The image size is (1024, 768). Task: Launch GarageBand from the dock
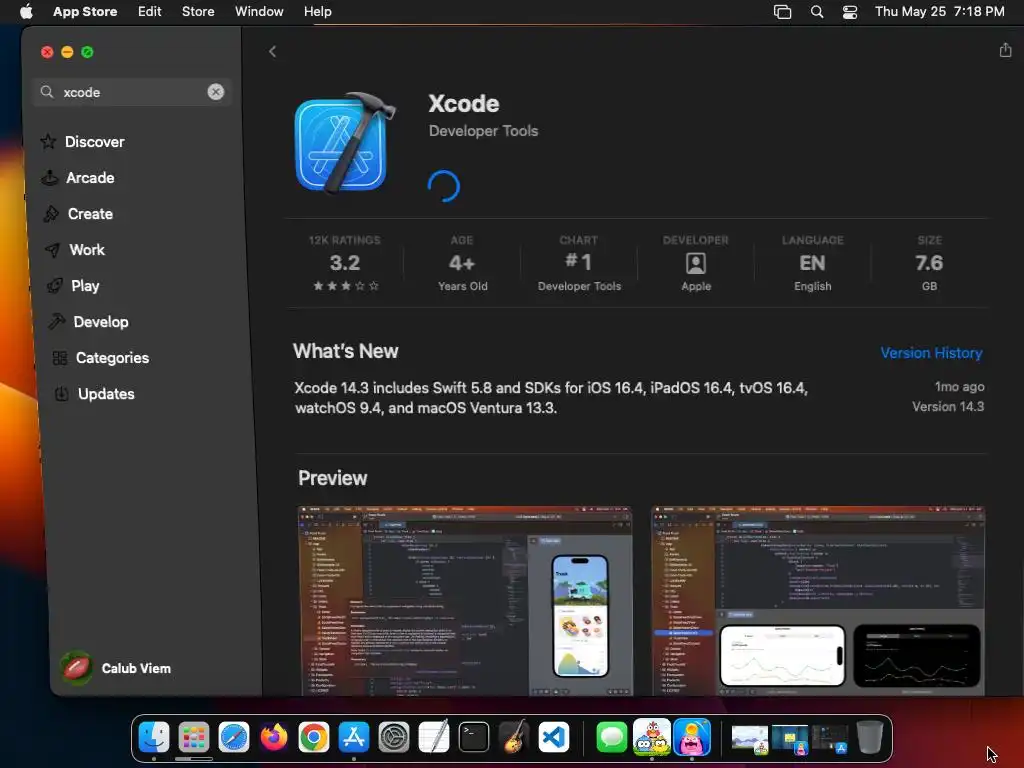pos(514,737)
